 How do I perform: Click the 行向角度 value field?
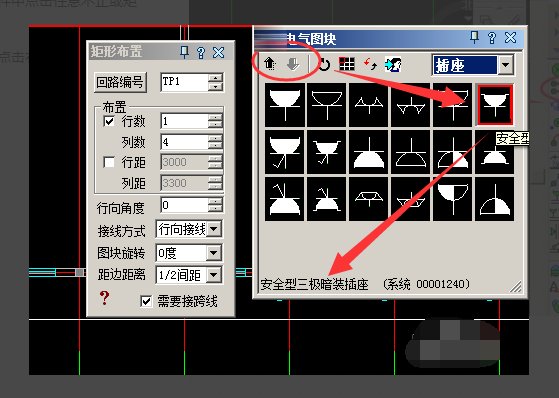pyautogui.click(x=184, y=205)
